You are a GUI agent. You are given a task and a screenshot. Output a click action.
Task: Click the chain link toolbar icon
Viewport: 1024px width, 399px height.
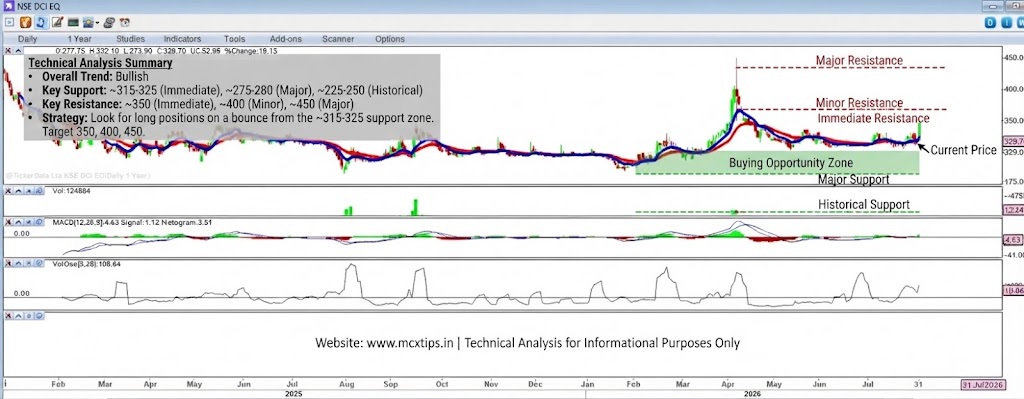coord(109,22)
